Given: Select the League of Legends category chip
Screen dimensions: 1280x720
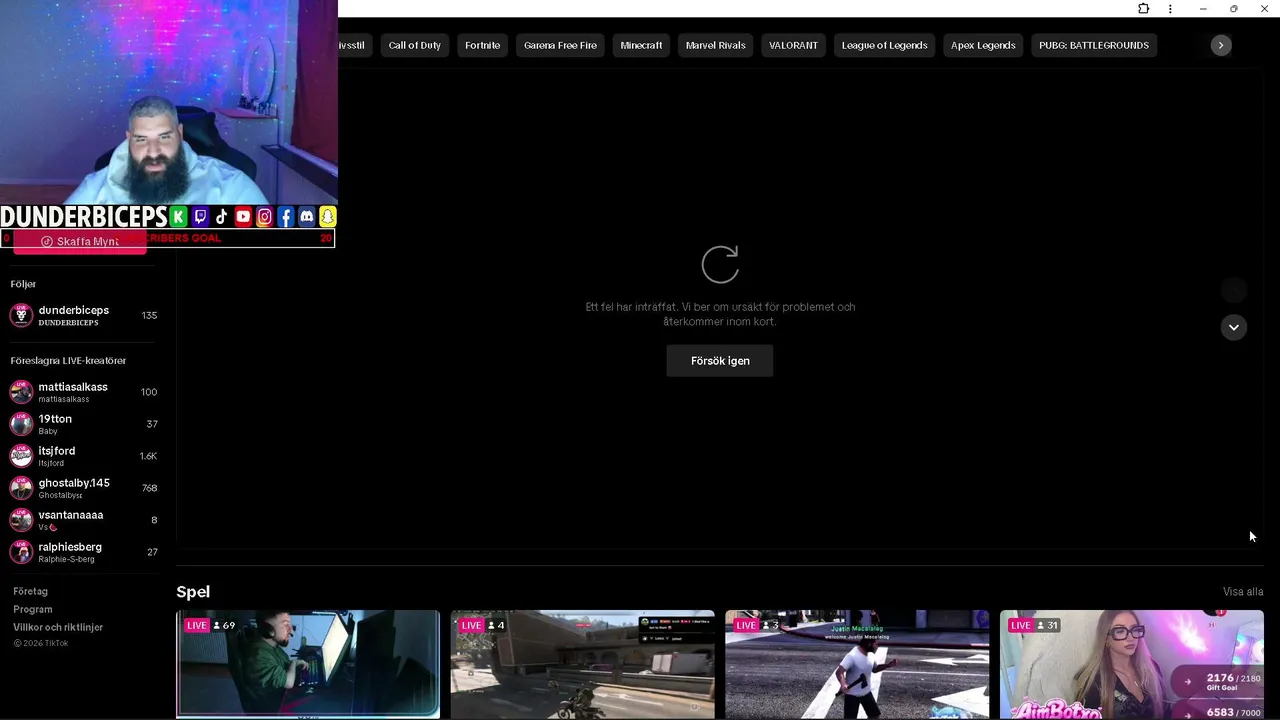Looking at the screenshot, I should 884,45.
